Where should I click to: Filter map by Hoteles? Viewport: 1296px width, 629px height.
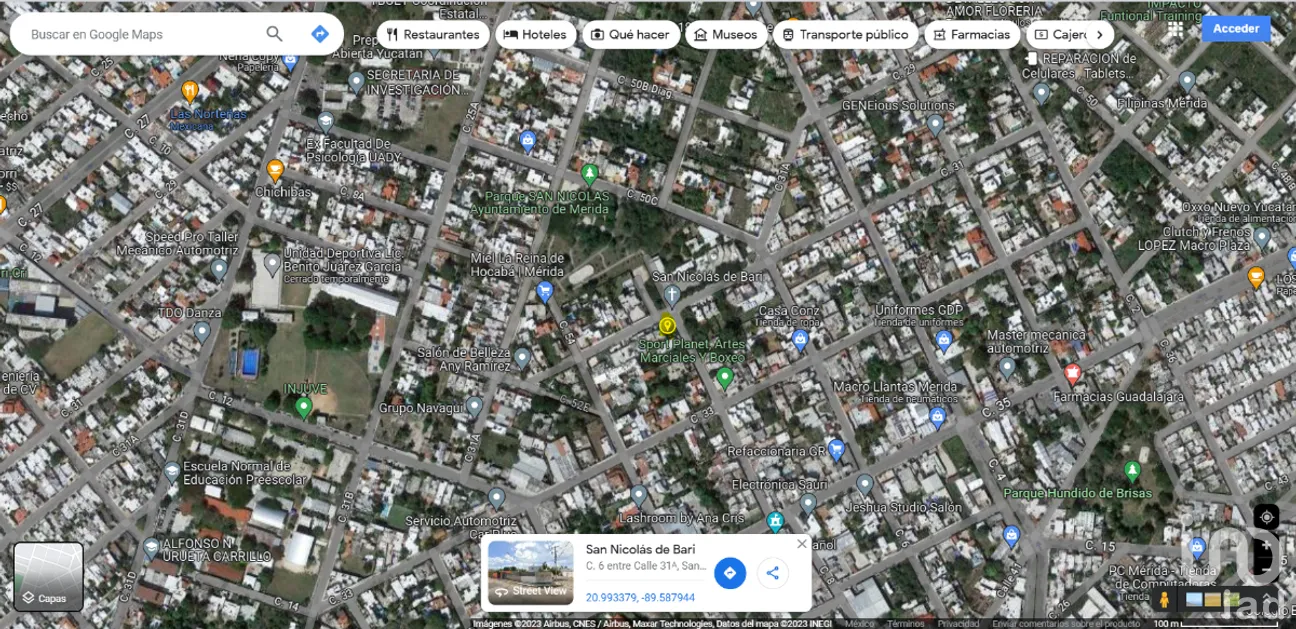click(536, 34)
